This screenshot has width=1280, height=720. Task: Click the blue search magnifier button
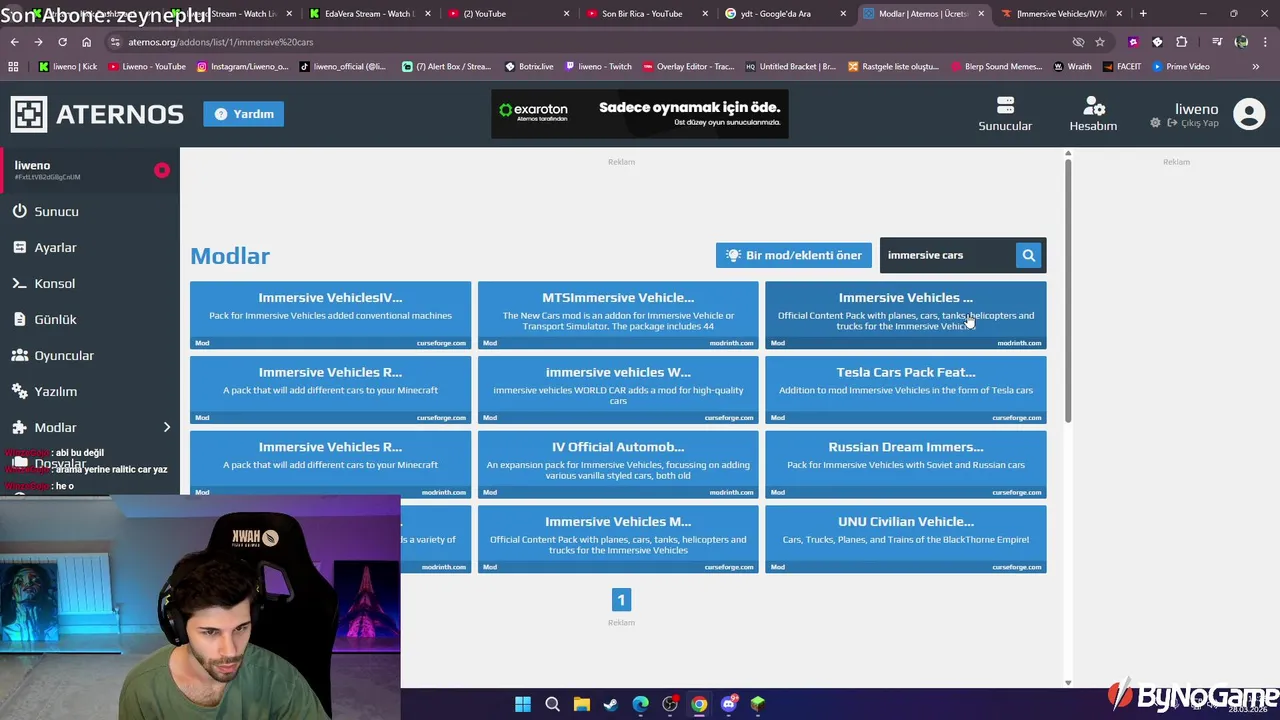[x=1028, y=255]
